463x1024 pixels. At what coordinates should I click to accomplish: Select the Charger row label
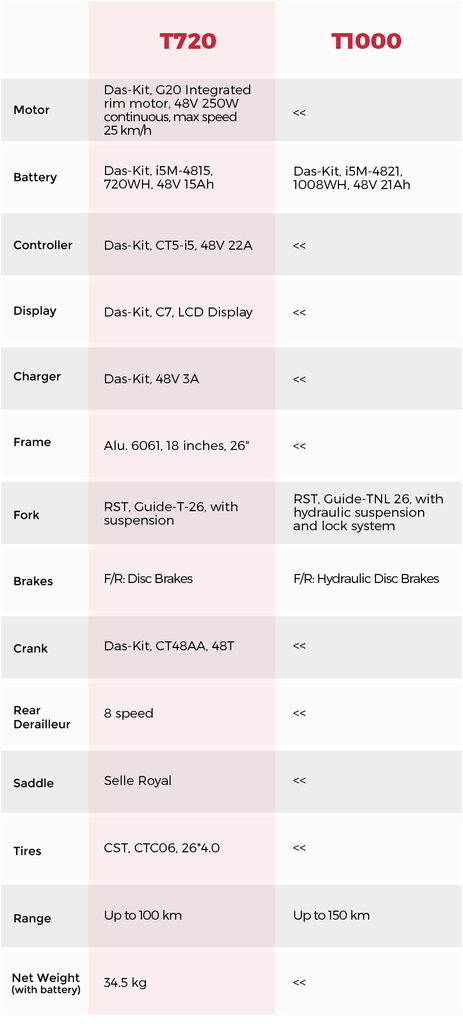point(37,376)
